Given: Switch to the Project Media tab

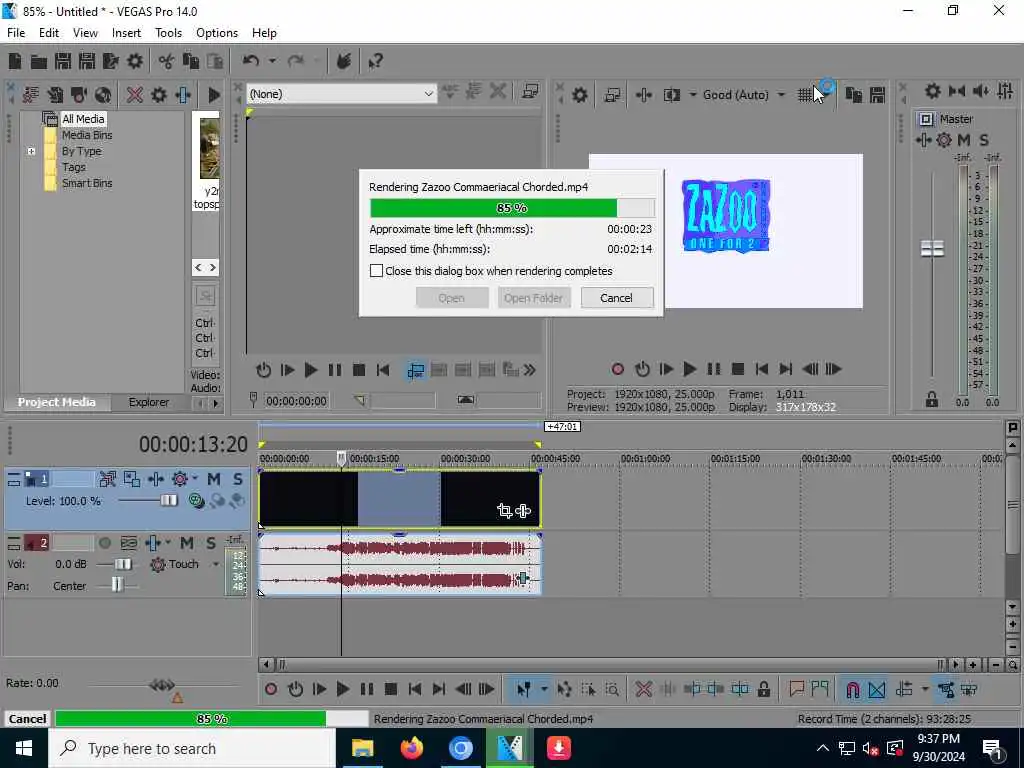Looking at the screenshot, I should 57,402.
